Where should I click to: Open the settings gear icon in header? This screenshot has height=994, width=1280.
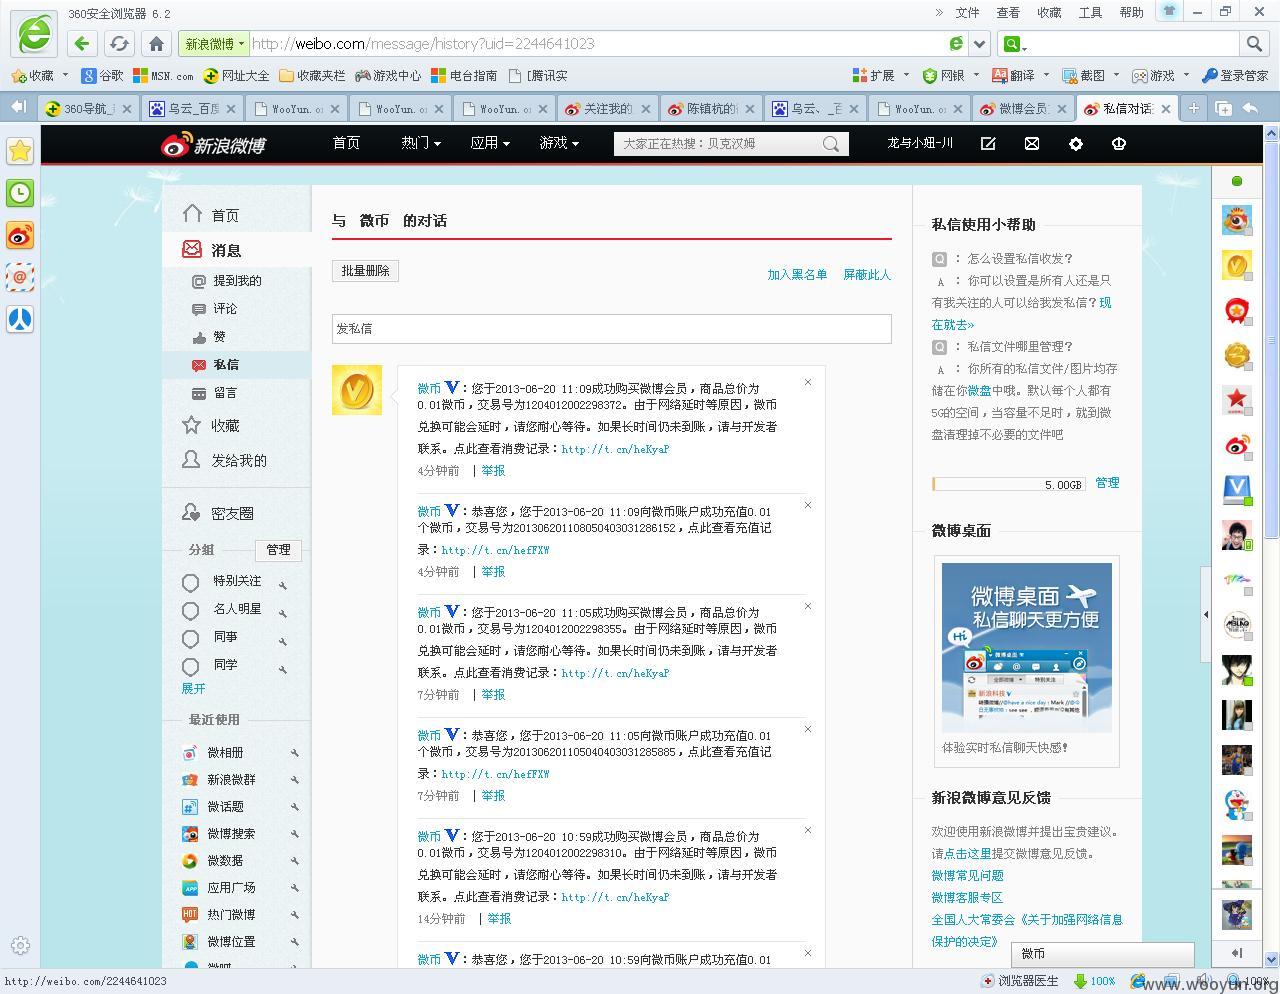point(1076,144)
